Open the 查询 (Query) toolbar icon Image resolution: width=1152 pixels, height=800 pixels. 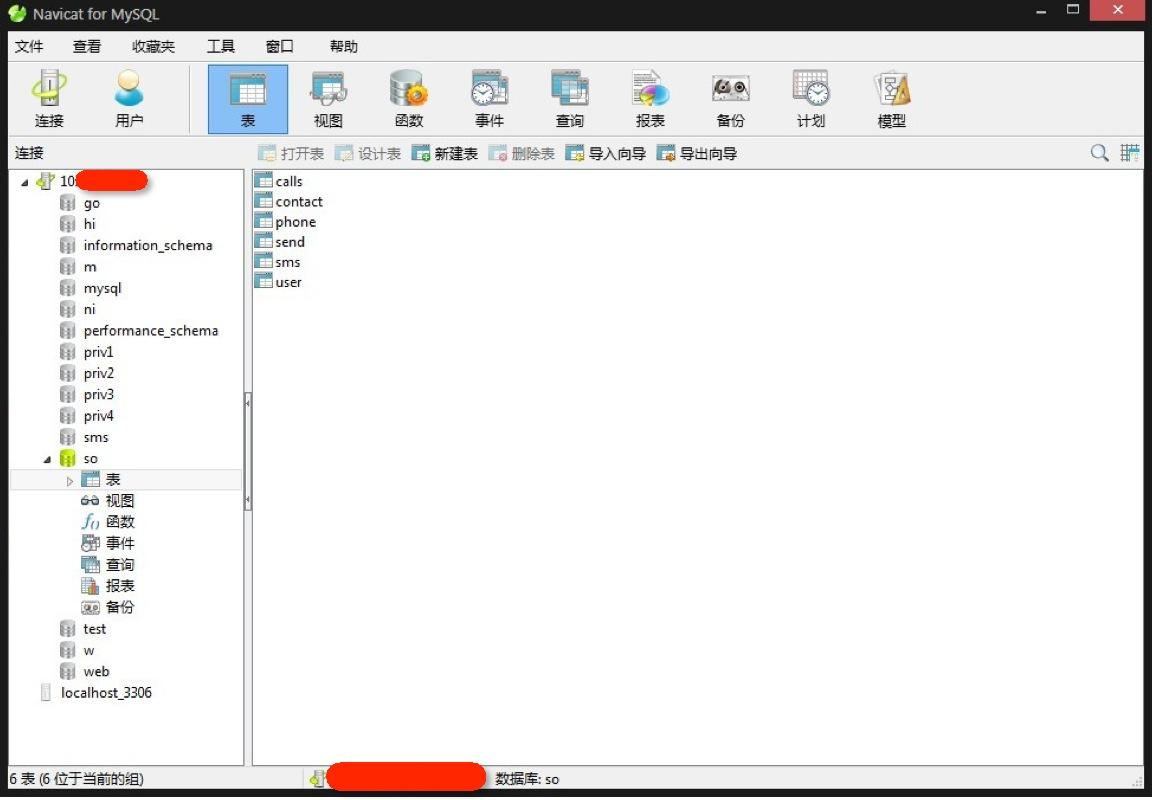[569, 99]
